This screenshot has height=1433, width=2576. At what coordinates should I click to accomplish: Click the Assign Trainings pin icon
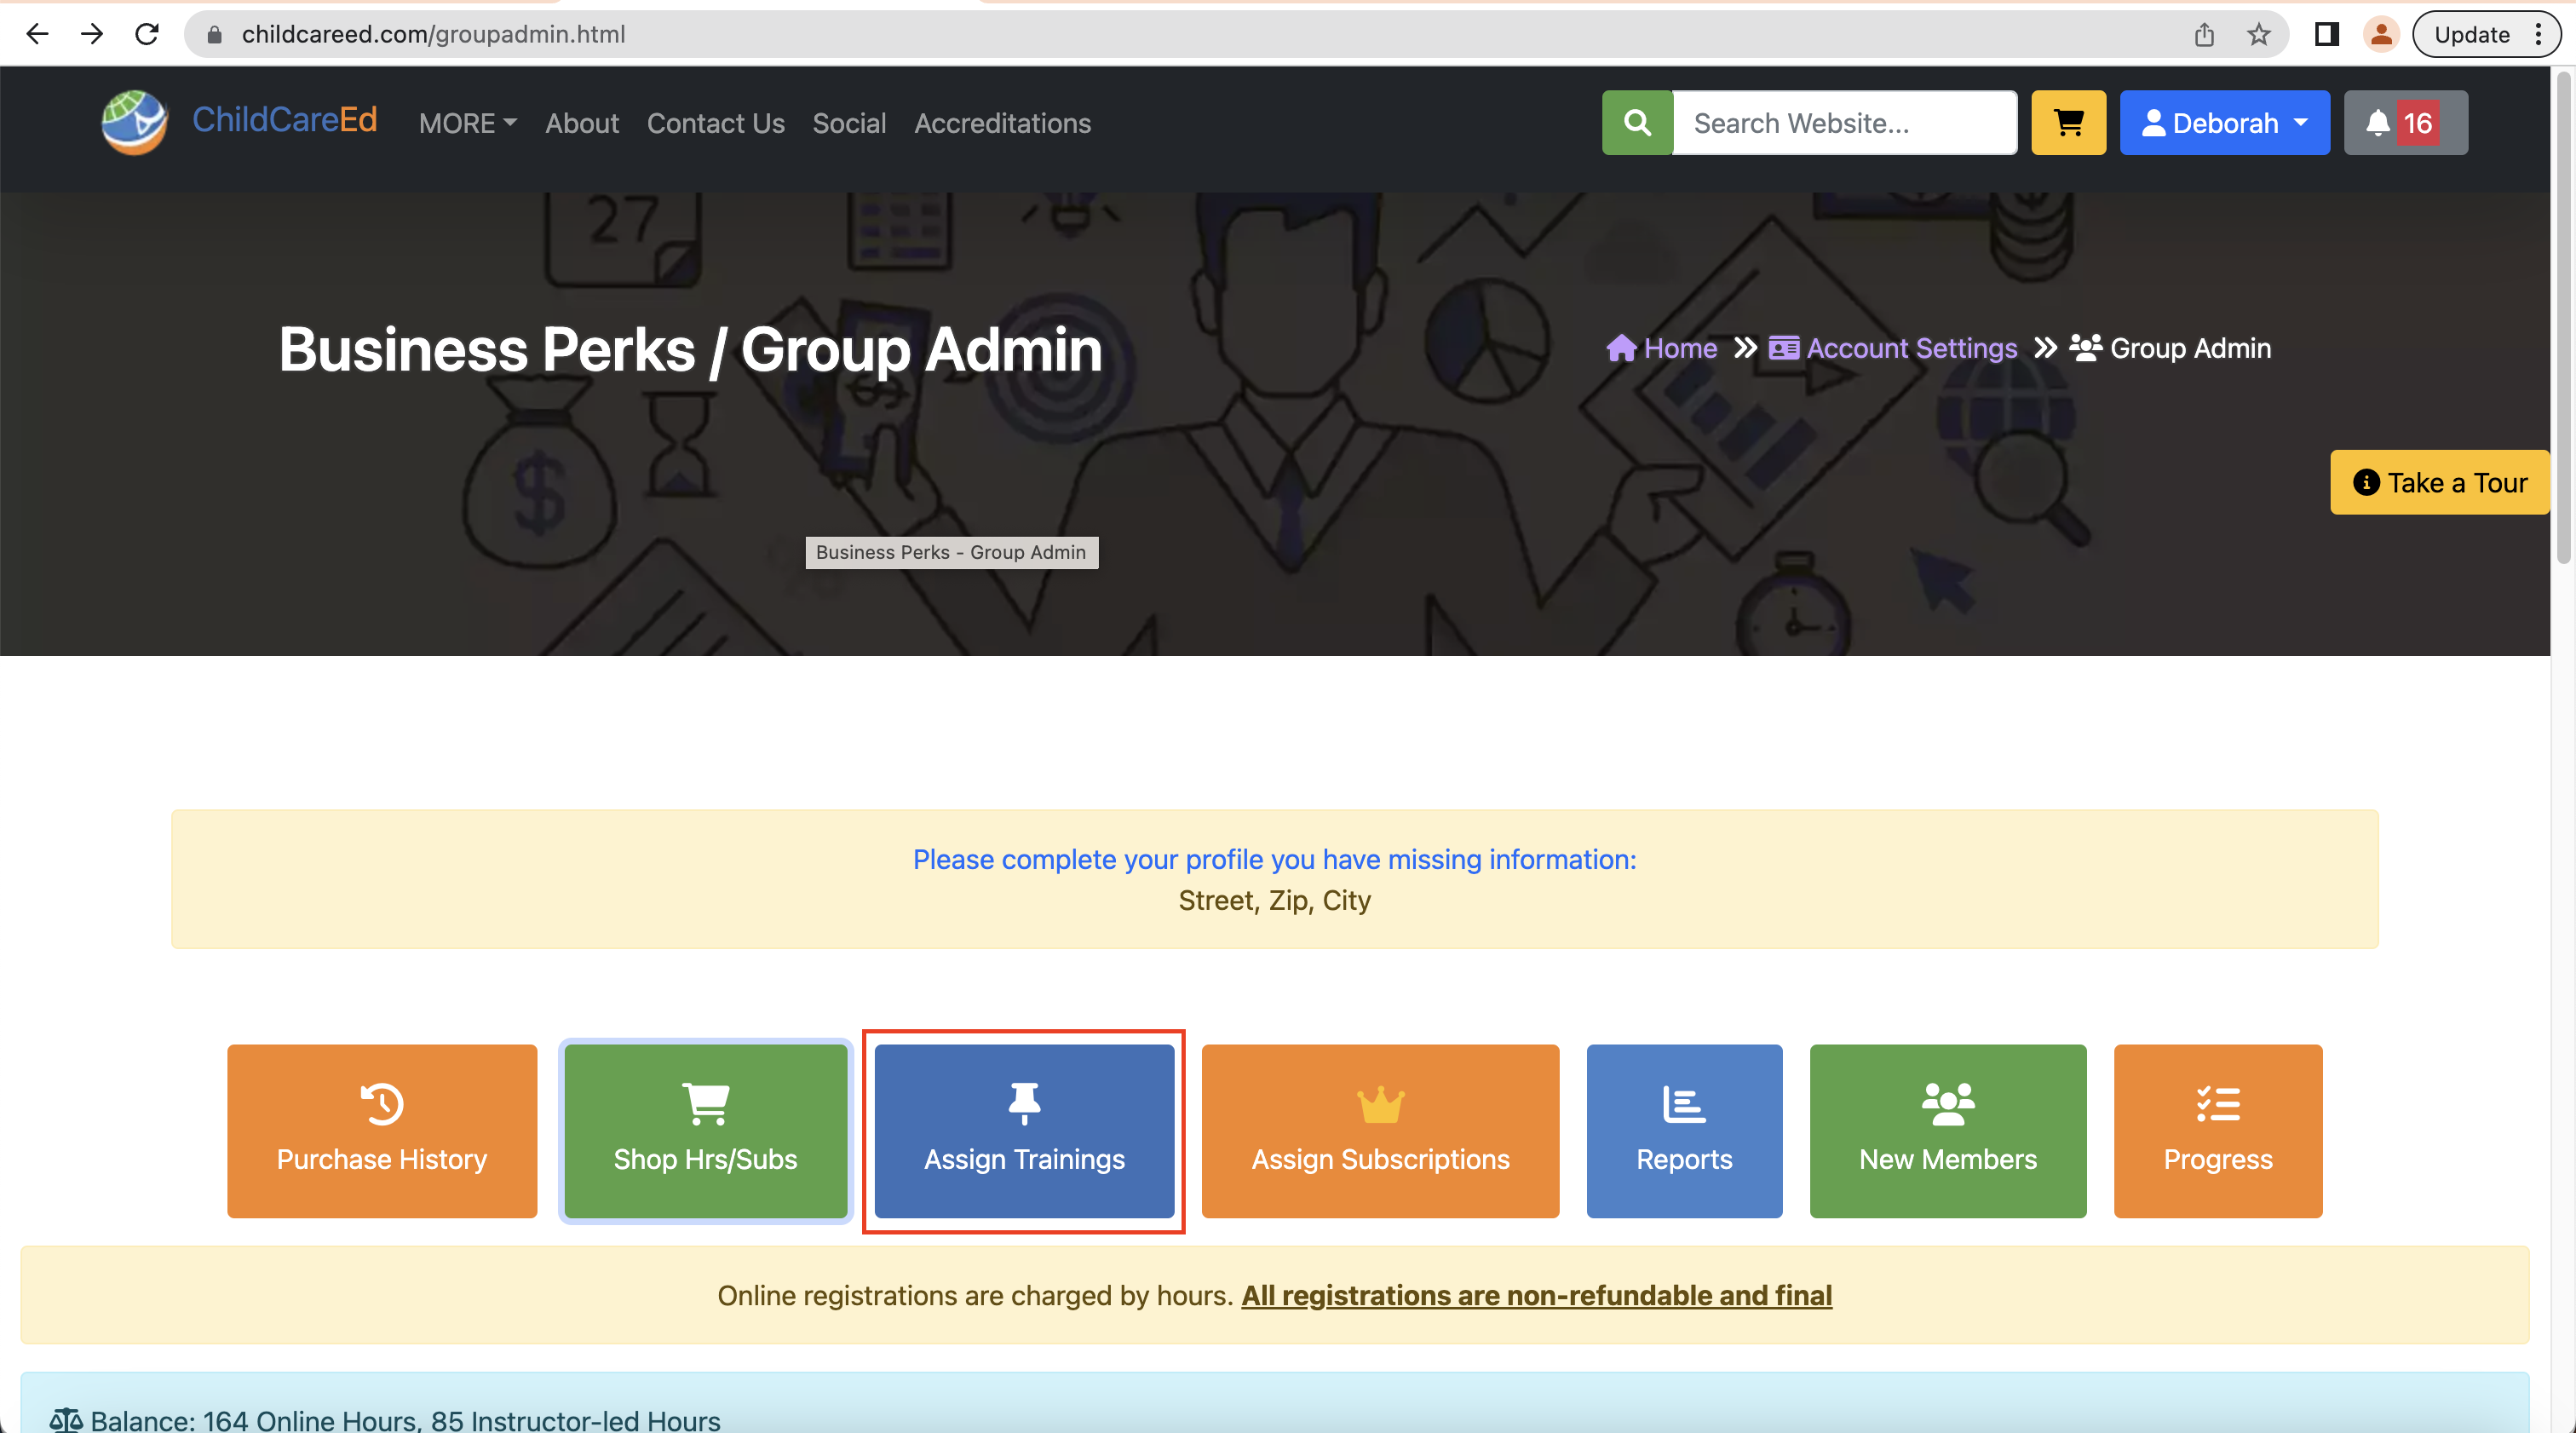coord(1021,1103)
